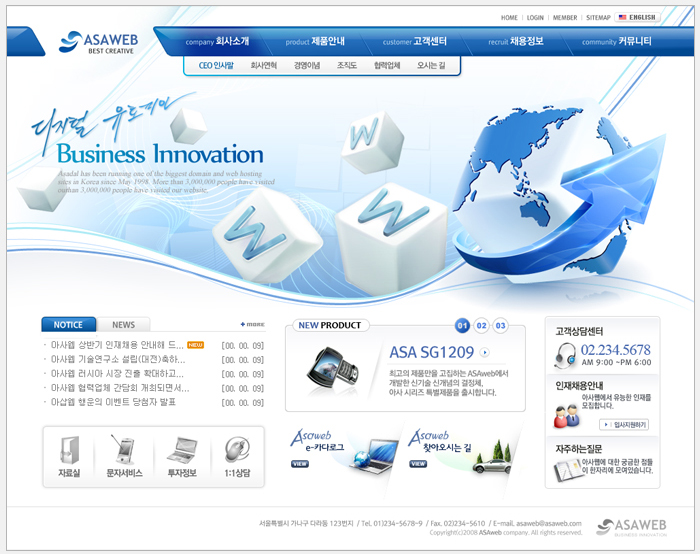This screenshot has width=700, height=554.
Task: Click the ASAWEB logo in header
Action: coord(99,41)
